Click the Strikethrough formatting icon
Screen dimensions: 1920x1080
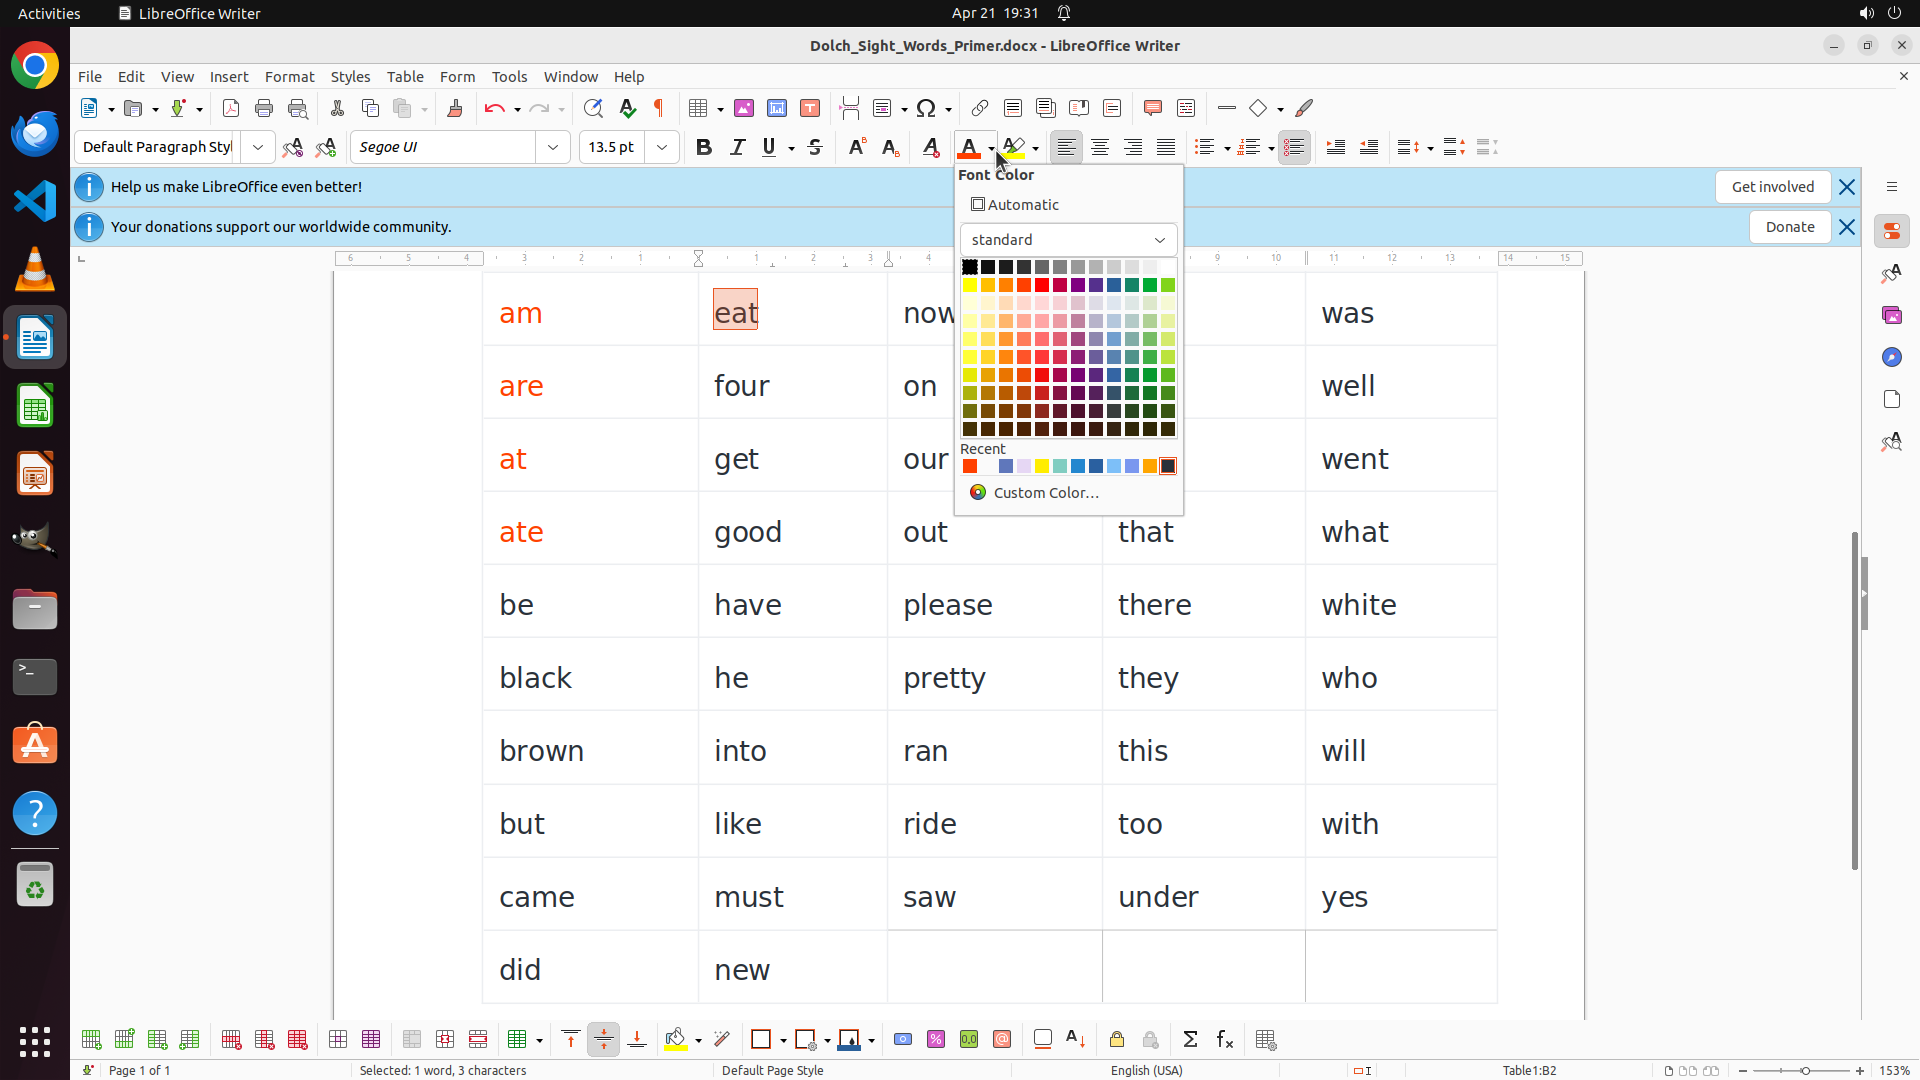pyautogui.click(x=815, y=147)
